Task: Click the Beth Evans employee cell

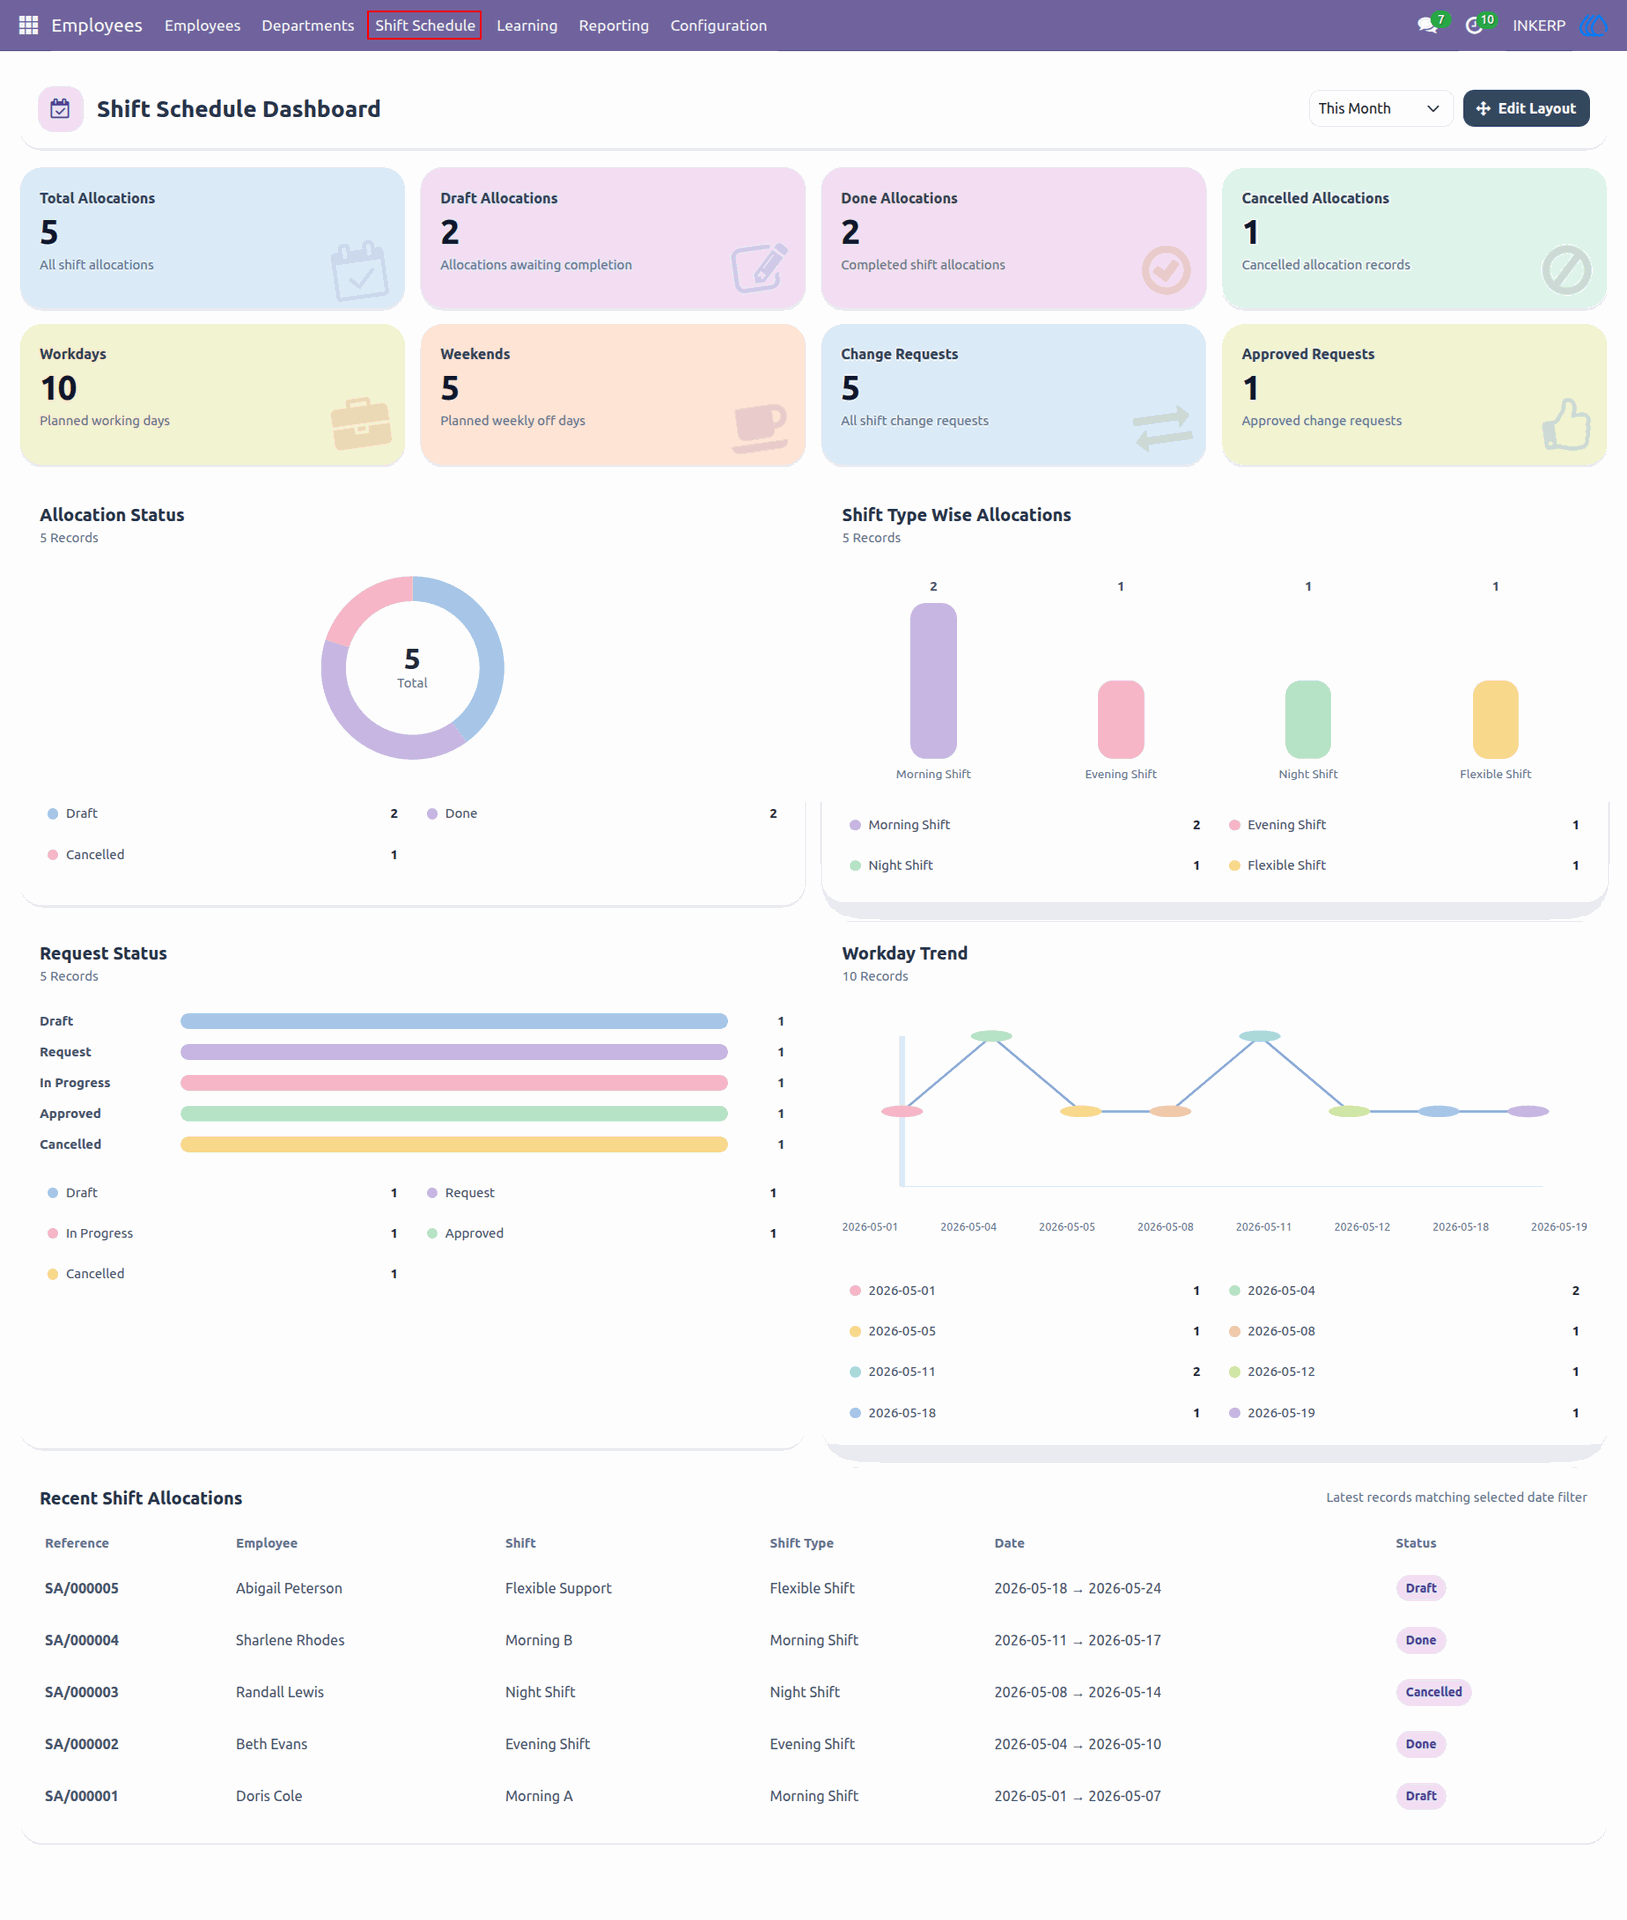Action: click(x=272, y=1744)
